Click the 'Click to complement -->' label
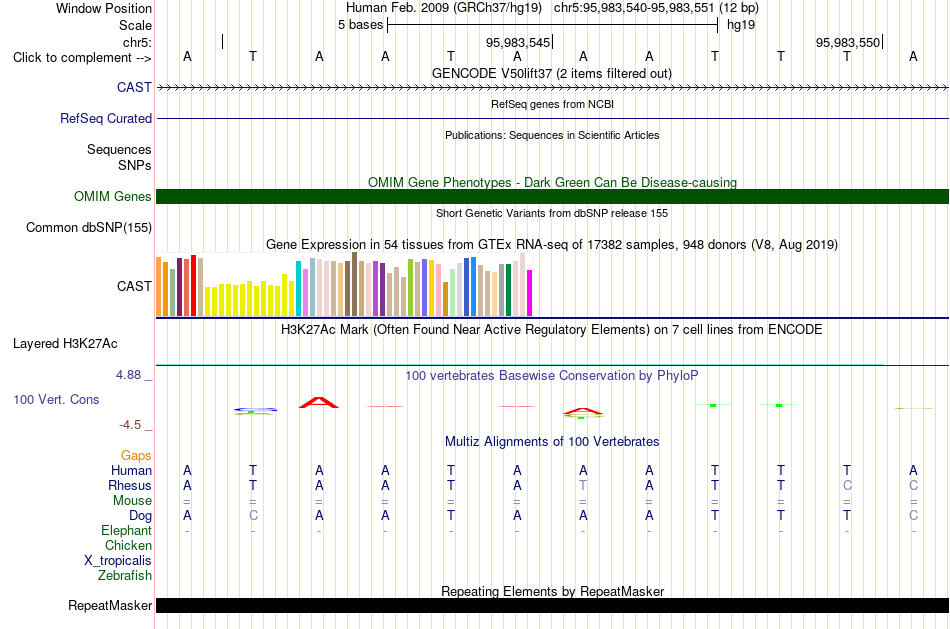 82,58
